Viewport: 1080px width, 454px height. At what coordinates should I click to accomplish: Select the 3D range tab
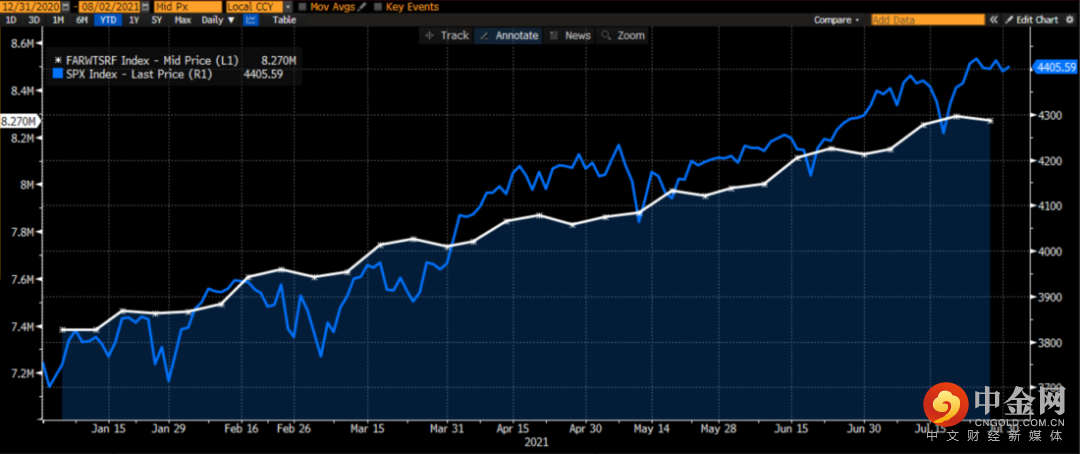(x=34, y=20)
